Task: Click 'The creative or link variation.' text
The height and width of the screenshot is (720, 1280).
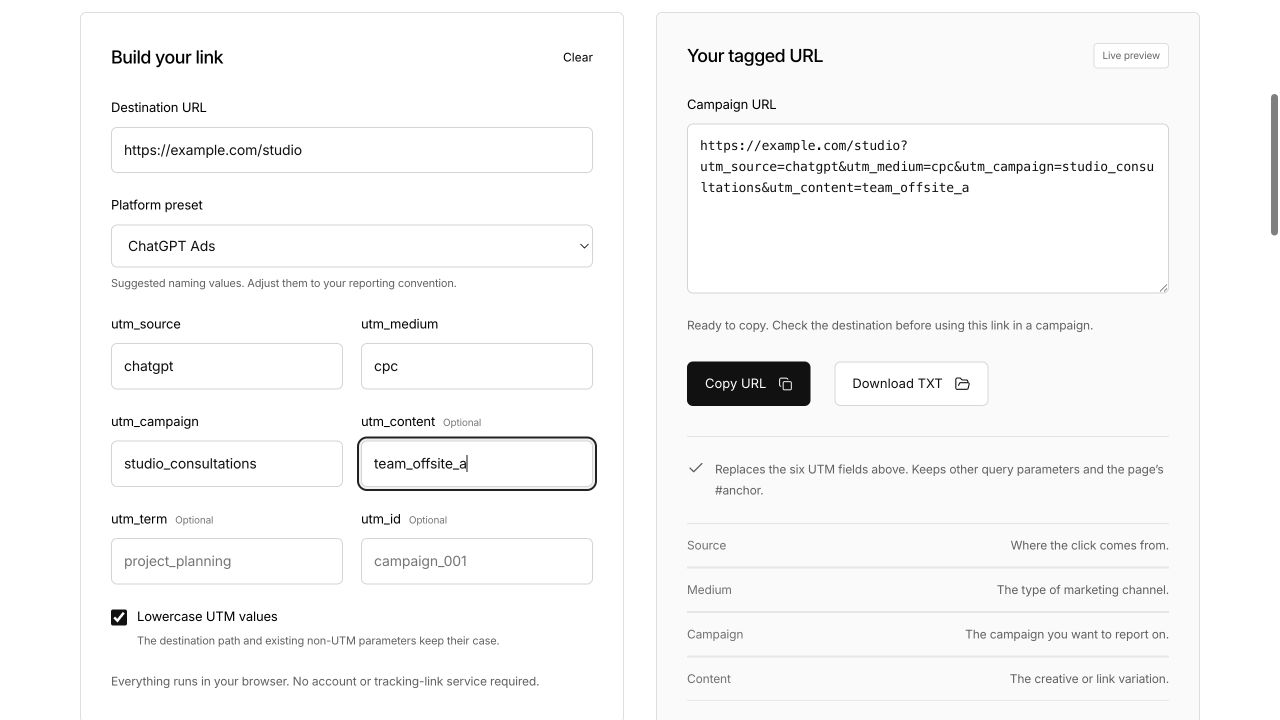Action: pos(1089,679)
